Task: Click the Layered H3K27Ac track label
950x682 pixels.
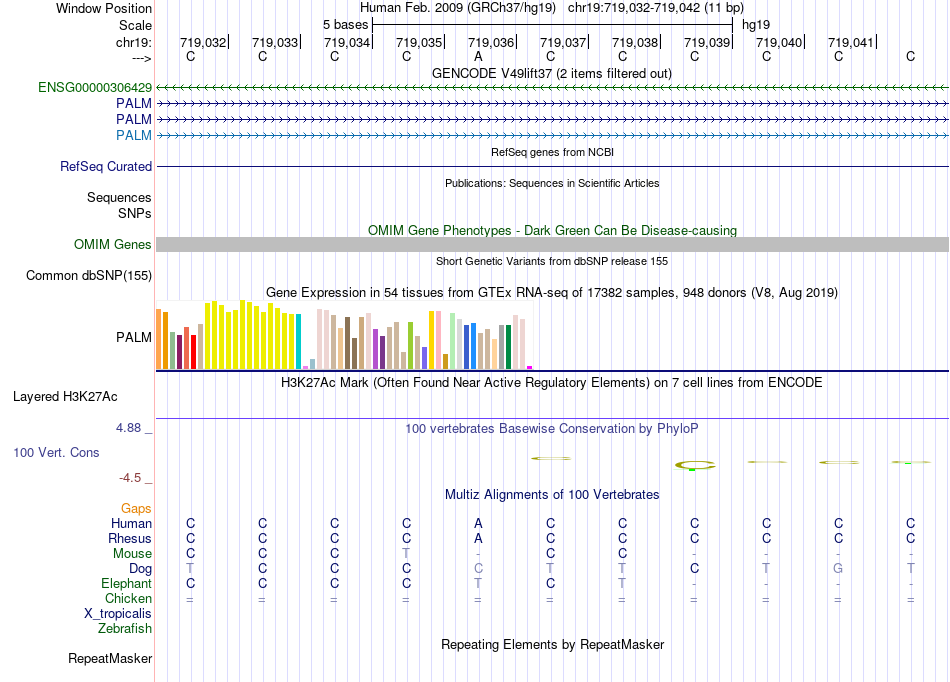Action: (x=65, y=396)
